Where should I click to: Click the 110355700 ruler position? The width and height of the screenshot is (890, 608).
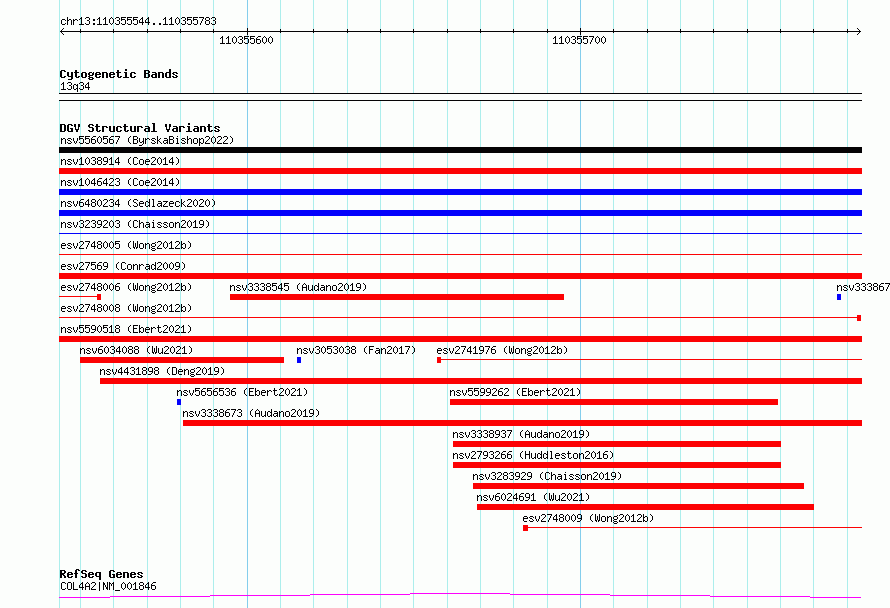(580, 40)
